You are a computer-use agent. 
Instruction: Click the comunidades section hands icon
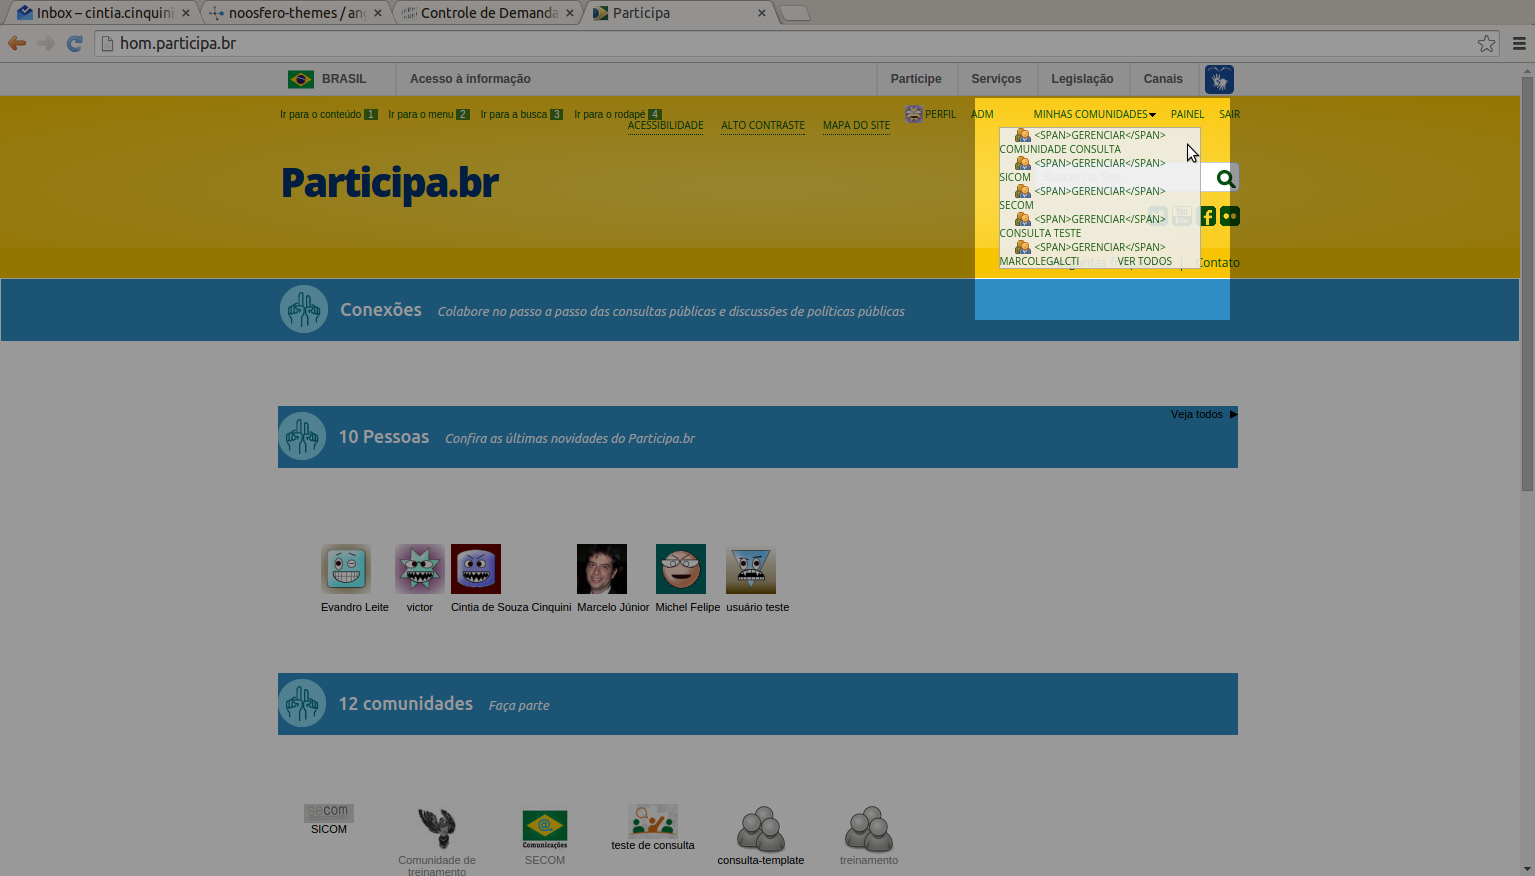click(x=302, y=703)
